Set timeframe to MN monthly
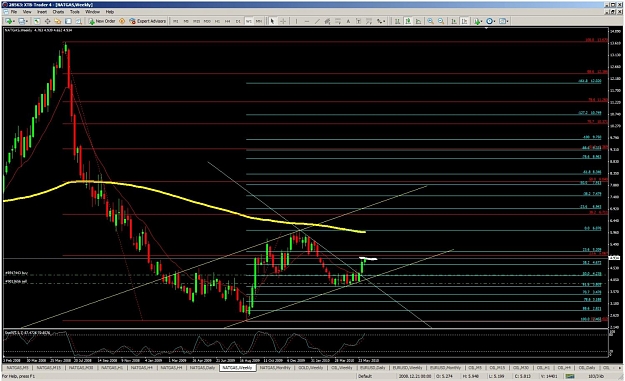 click(x=259, y=21)
